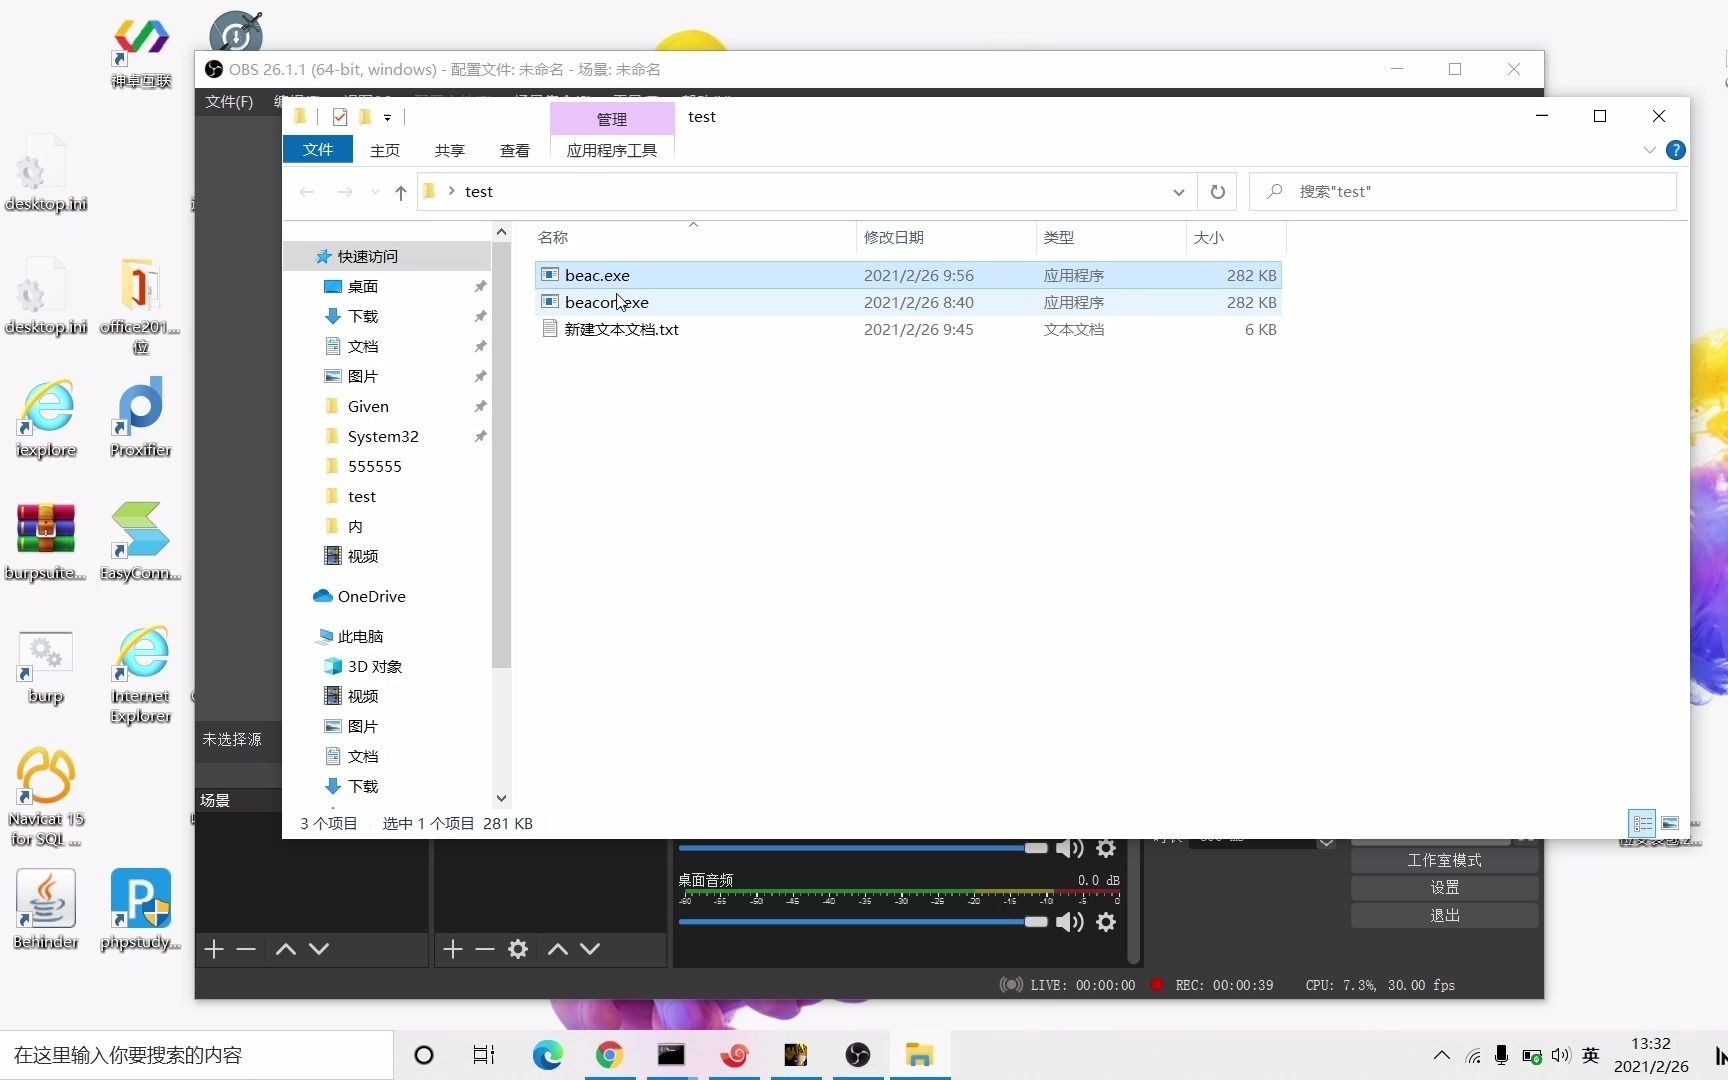Expand the 此电脑 tree node
Image resolution: width=1728 pixels, height=1080 pixels.
pos(310,635)
